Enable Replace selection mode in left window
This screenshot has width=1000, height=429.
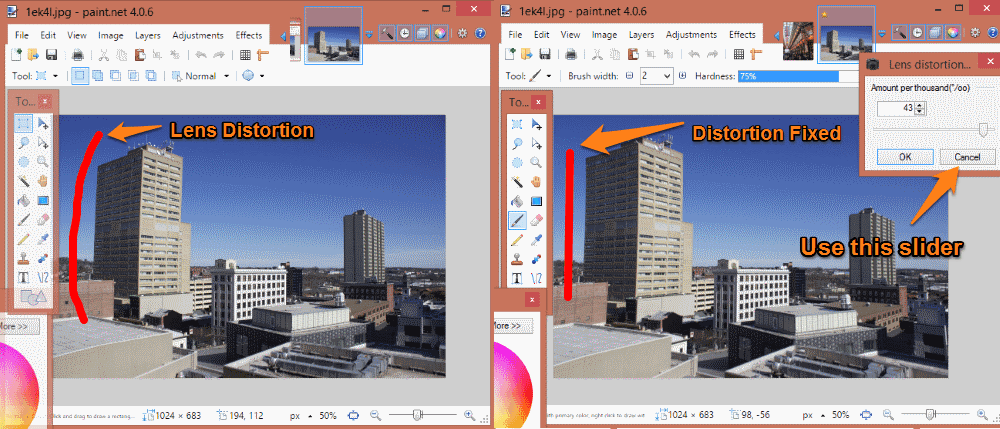(x=80, y=76)
